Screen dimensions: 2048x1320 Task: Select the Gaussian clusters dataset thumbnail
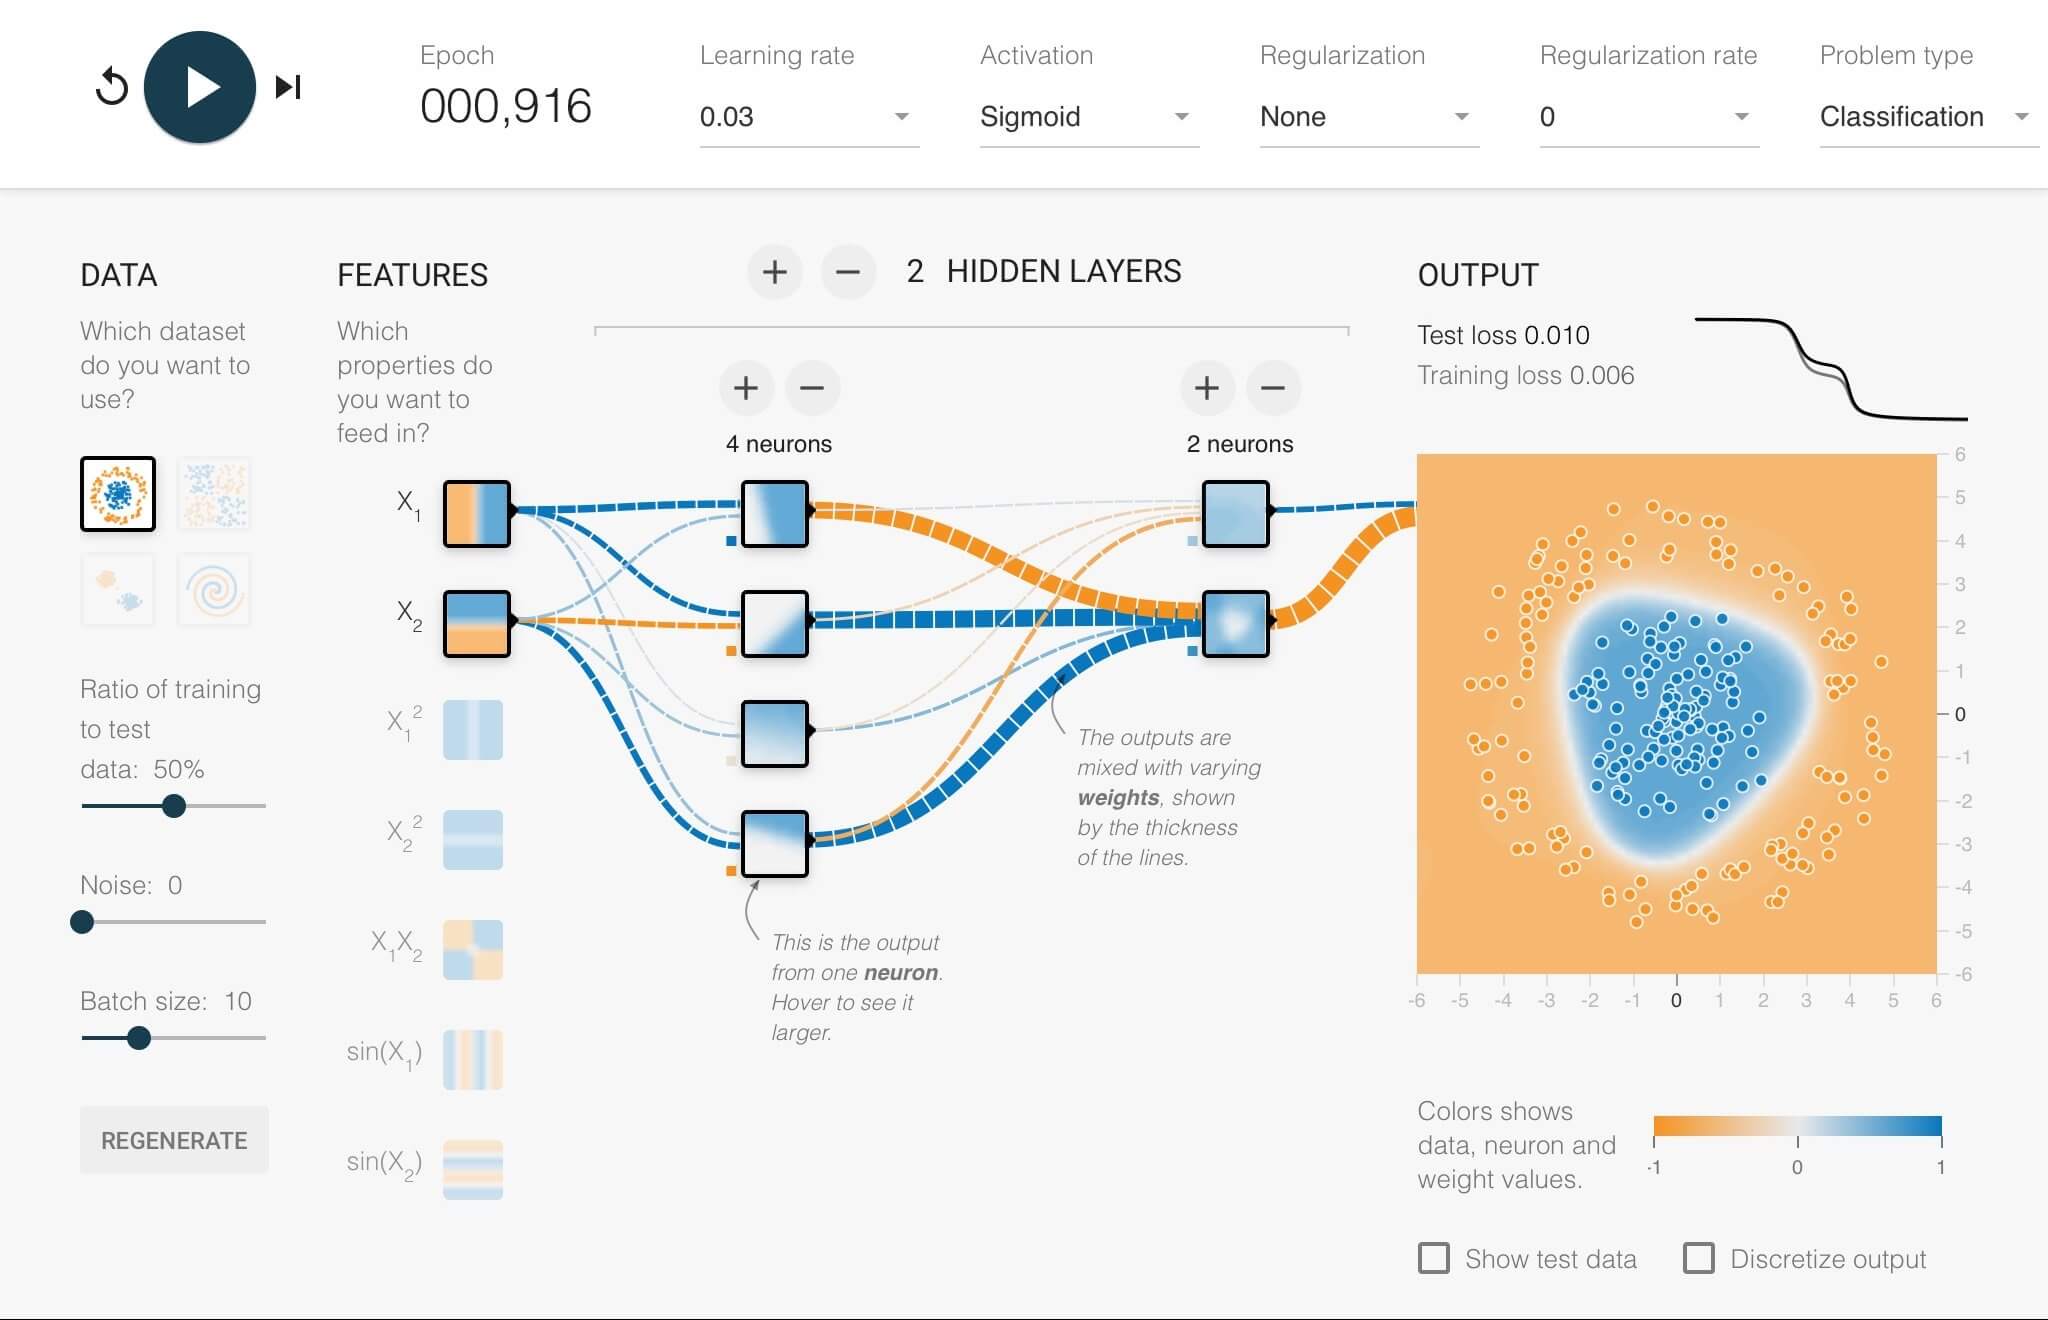(118, 590)
